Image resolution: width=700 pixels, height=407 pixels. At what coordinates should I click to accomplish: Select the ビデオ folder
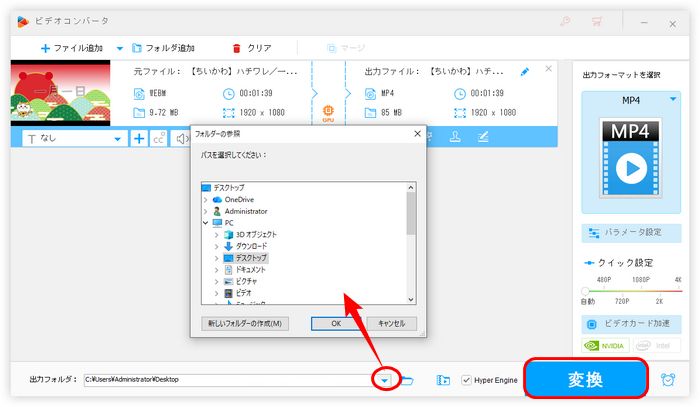[244, 293]
